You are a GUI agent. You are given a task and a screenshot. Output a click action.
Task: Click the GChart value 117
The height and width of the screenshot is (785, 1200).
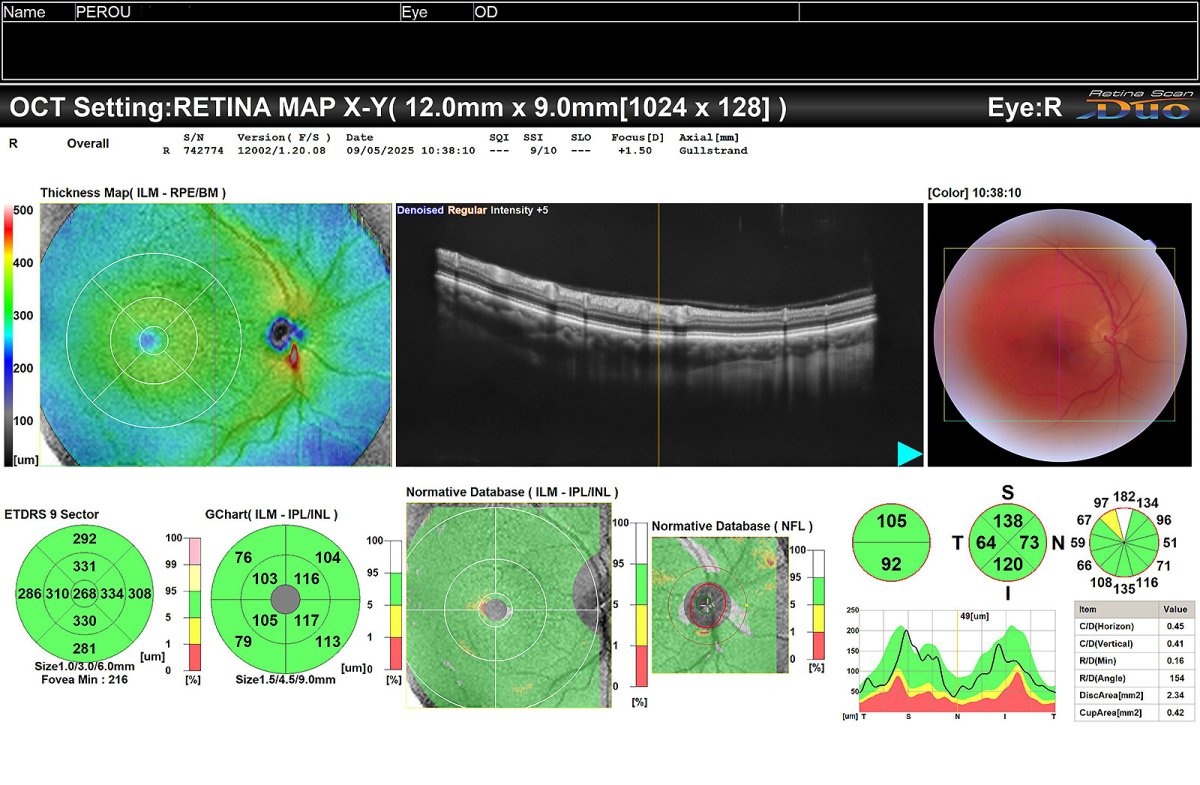307,621
